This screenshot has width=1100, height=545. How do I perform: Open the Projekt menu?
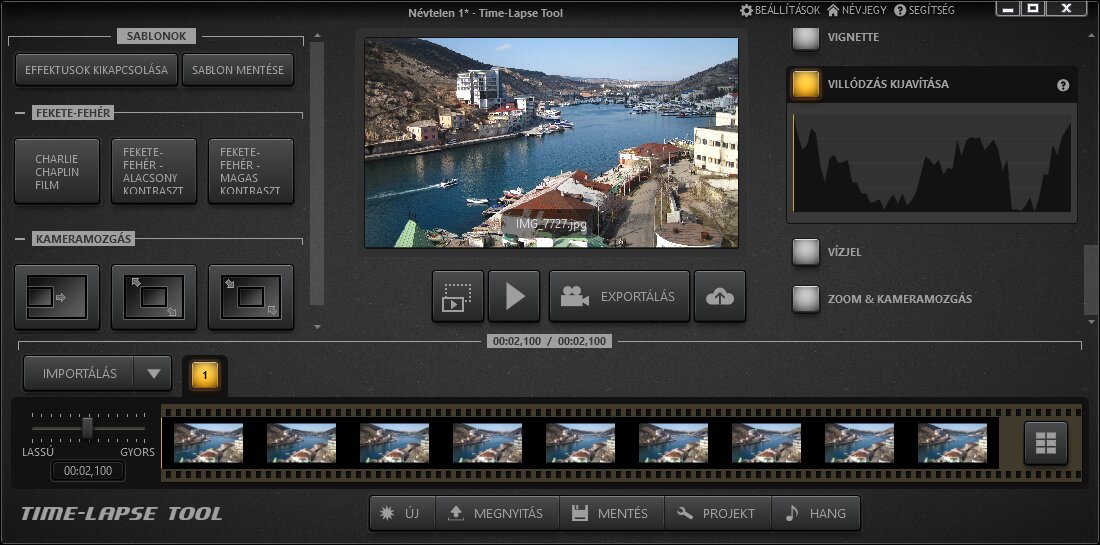pyautogui.click(x=716, y=513)
